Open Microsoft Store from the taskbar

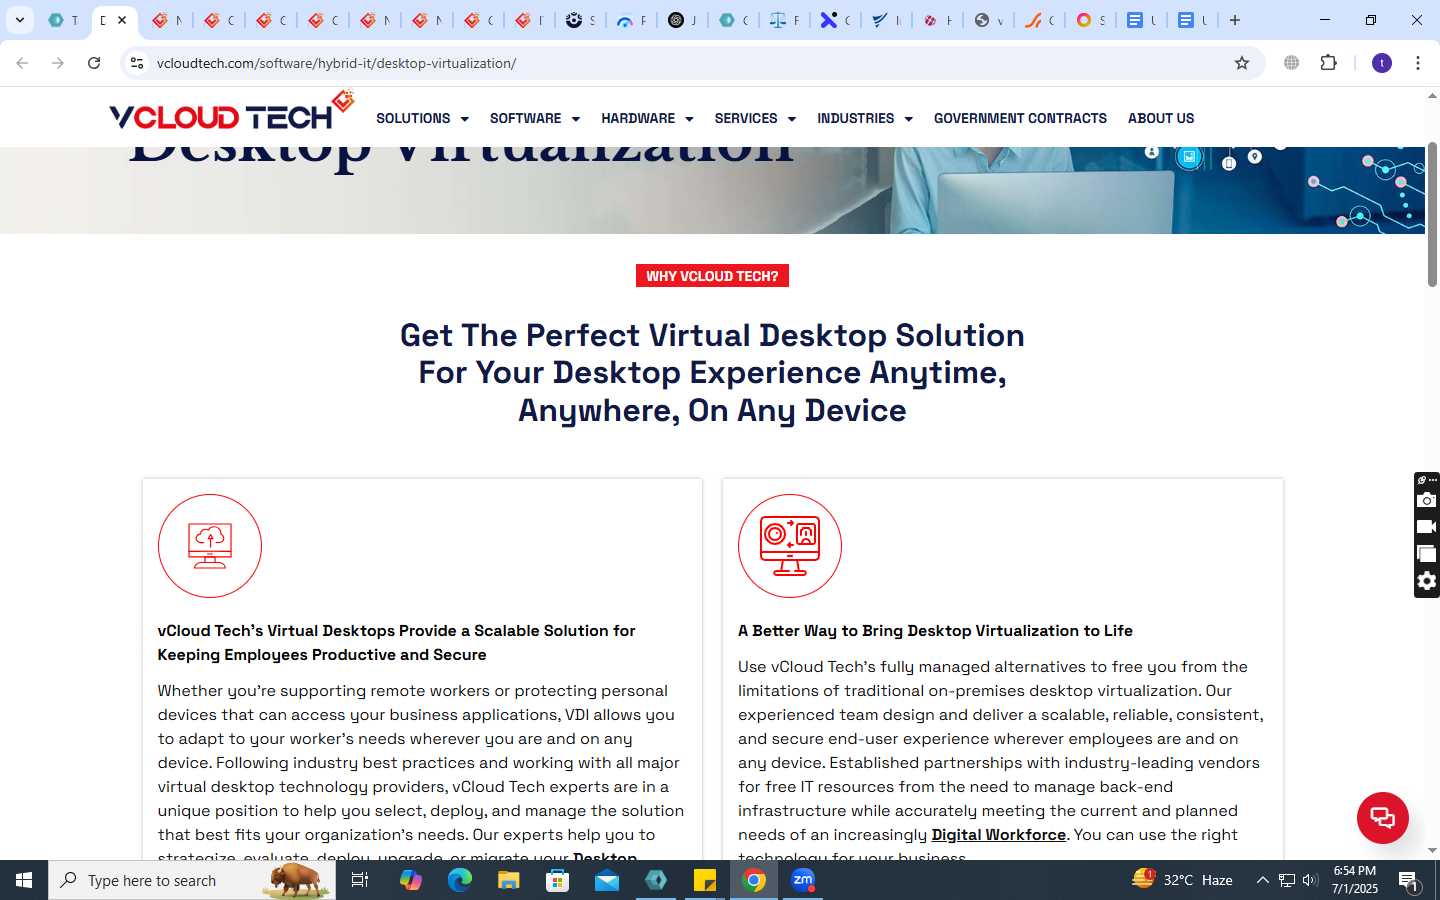(557, 880)
